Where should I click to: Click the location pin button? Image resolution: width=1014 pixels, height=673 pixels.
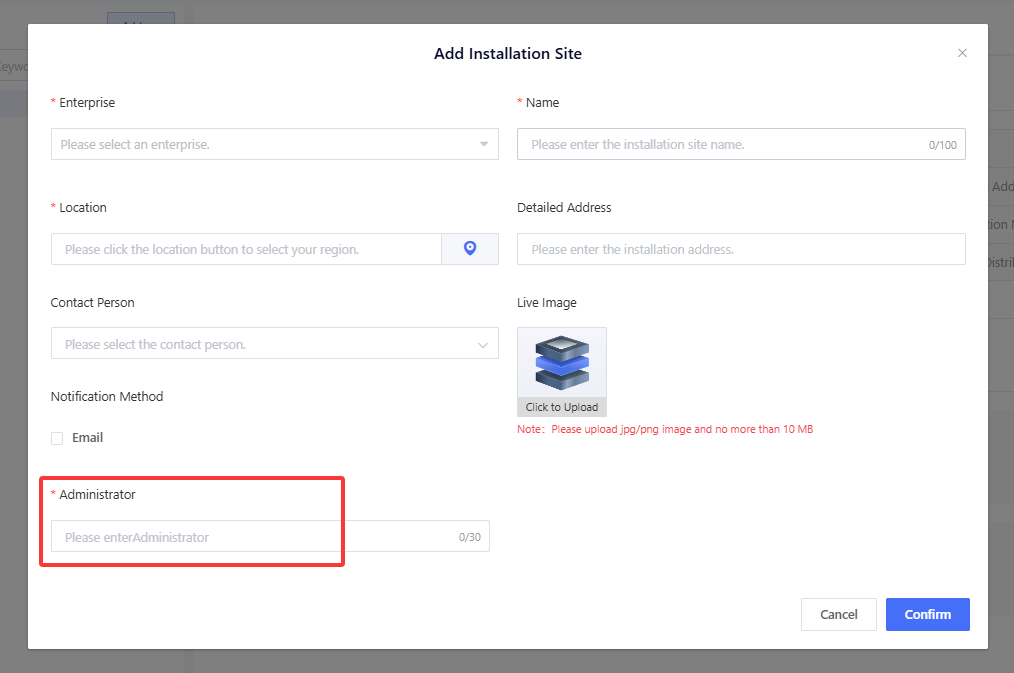pos(470,249)
